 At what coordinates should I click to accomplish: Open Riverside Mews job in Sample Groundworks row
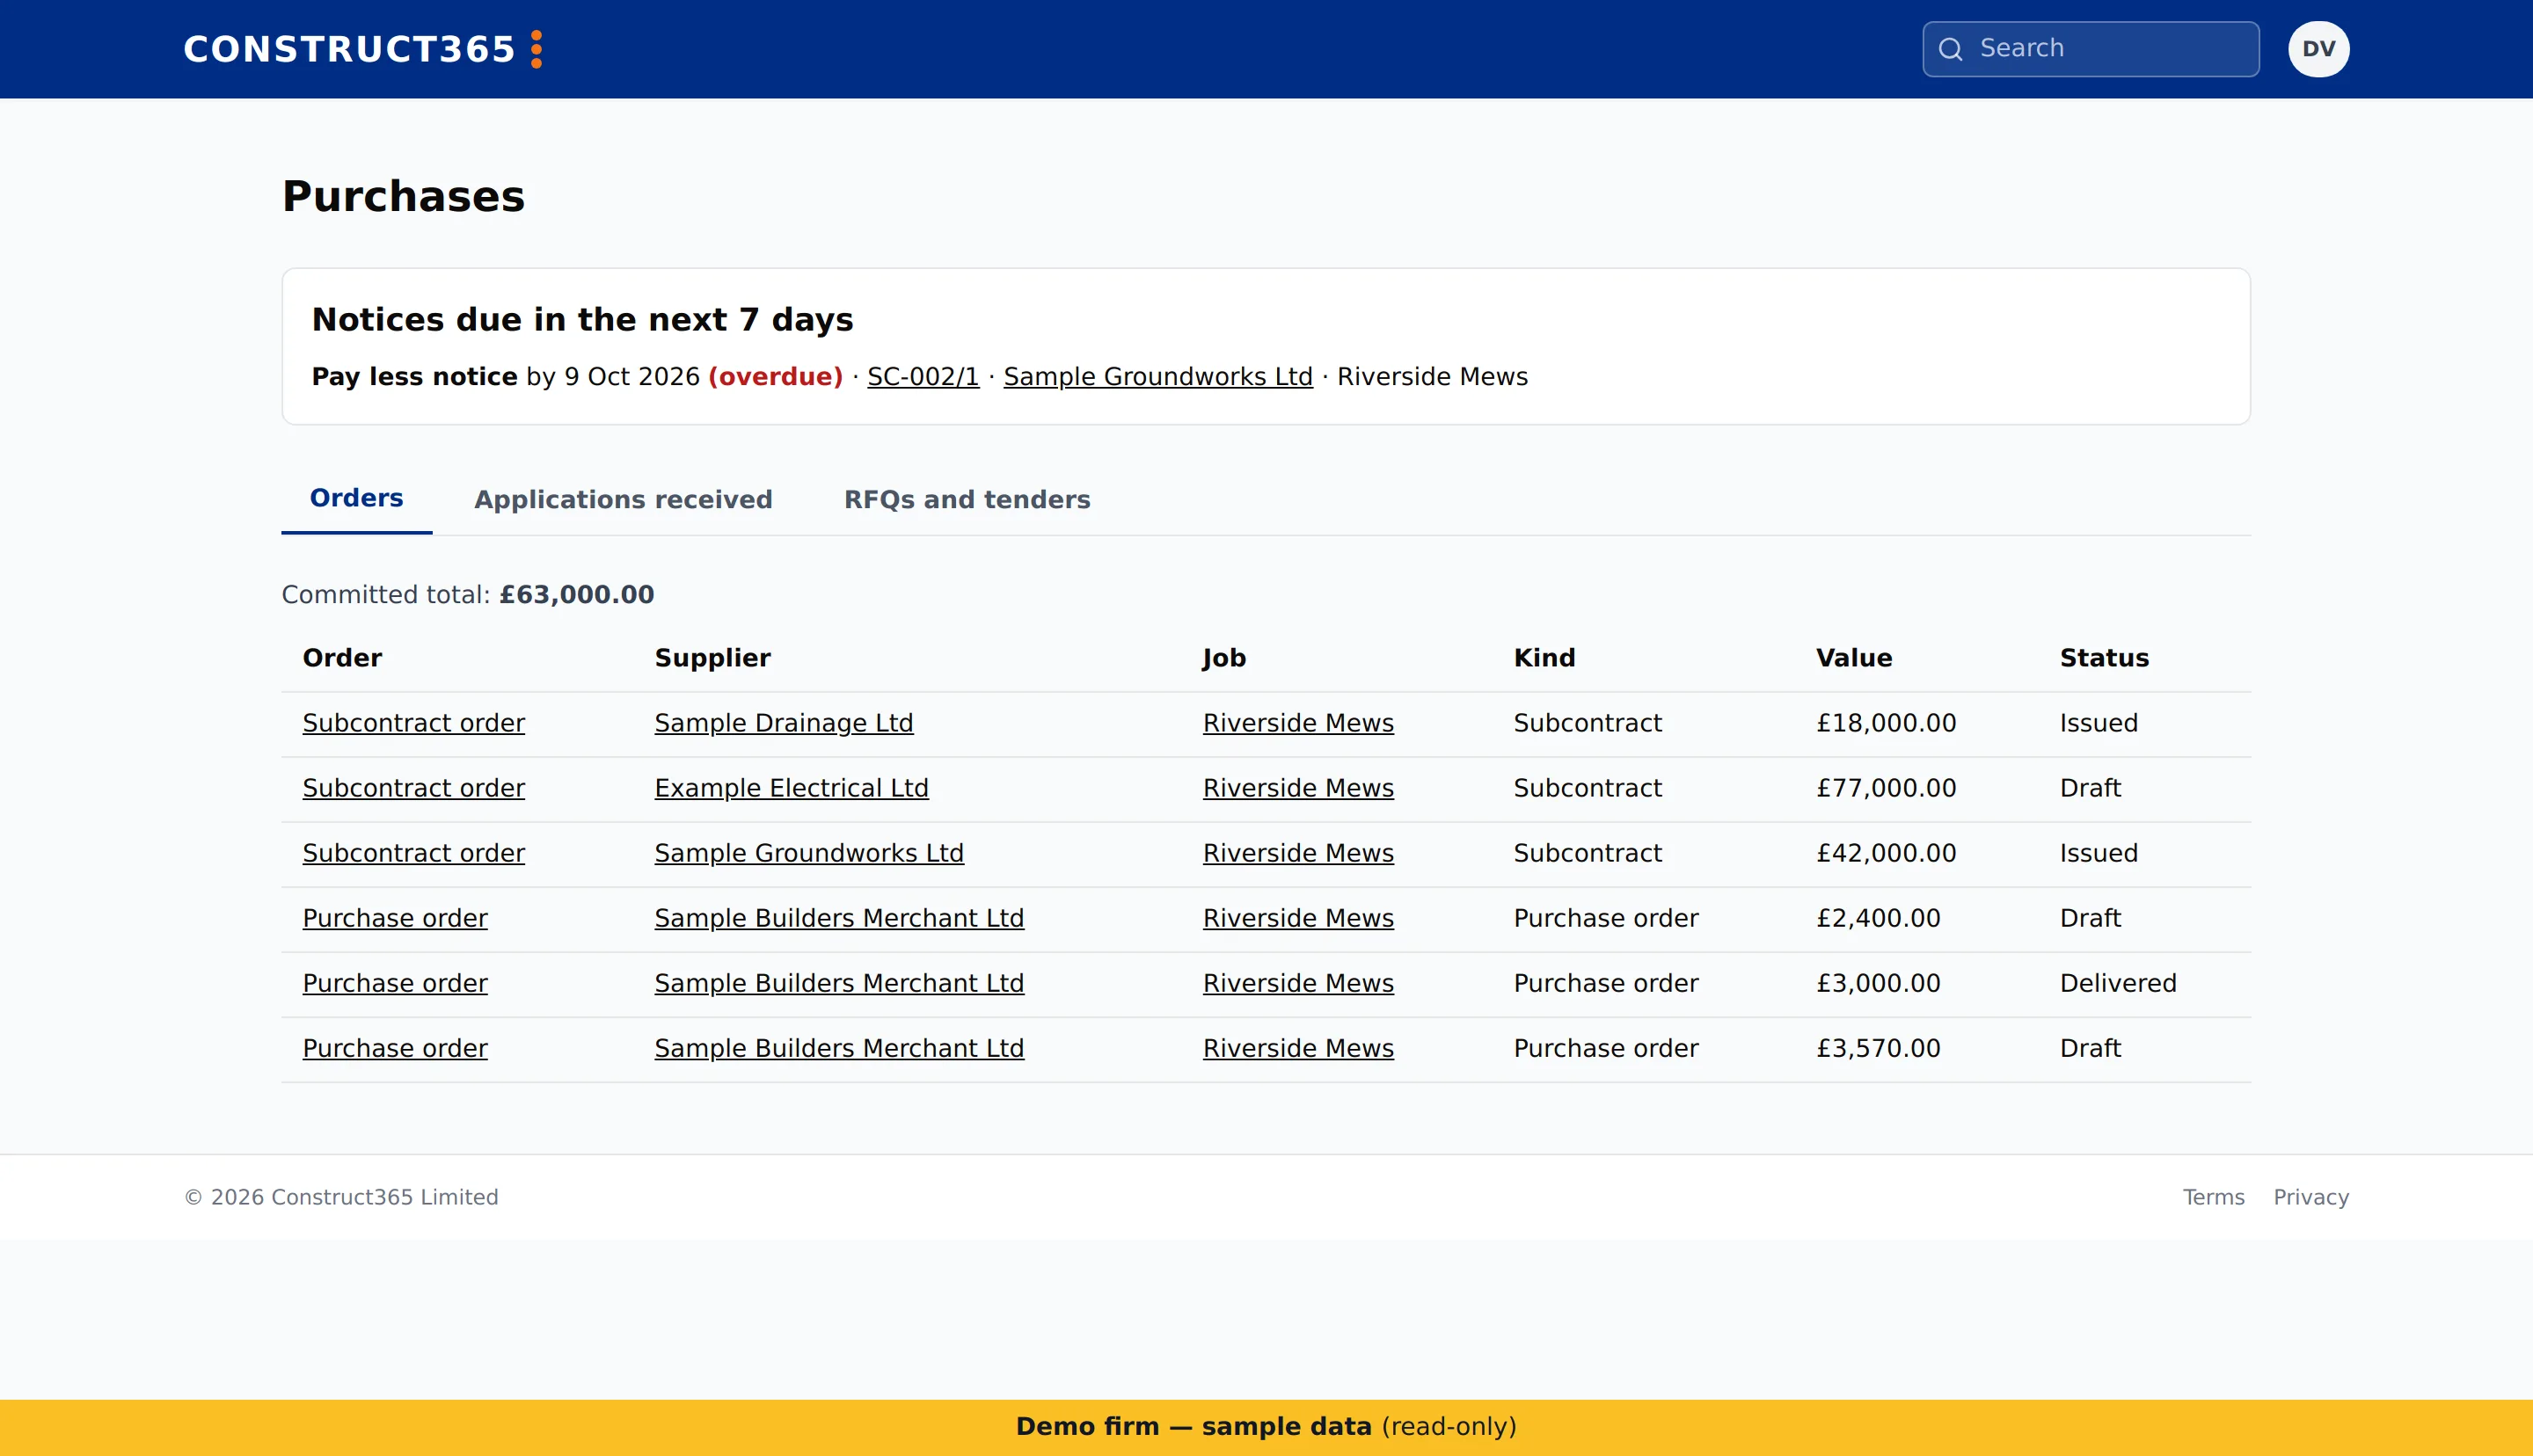click(1298, 853)
